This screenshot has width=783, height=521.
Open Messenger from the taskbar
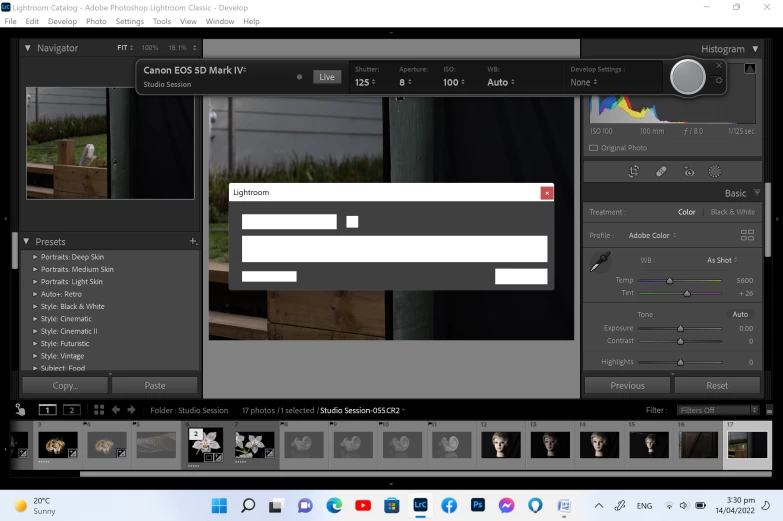coord(506,506)
